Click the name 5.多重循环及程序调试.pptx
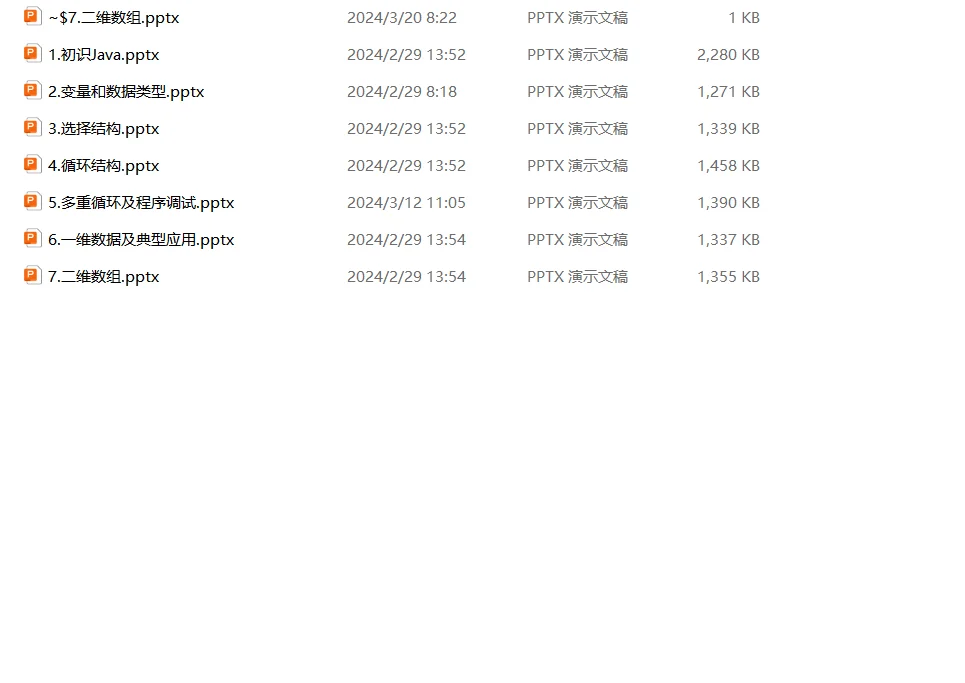Viewport: 965px width, 683px height. tap(141, 202)
